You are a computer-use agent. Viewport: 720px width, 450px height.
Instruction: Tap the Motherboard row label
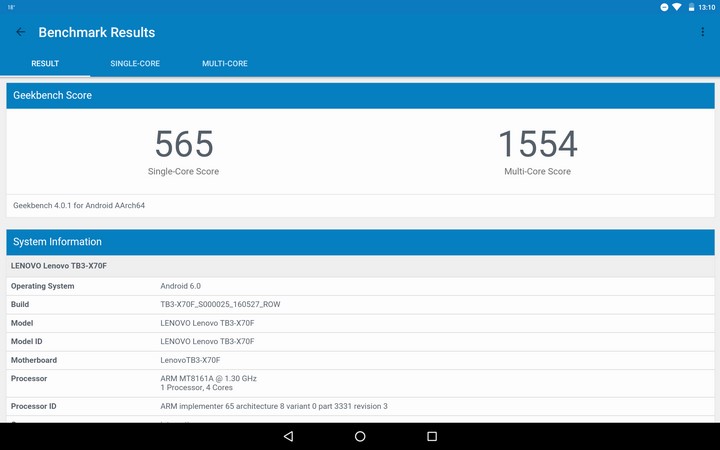pyautogui.click(x=34, y=360)
